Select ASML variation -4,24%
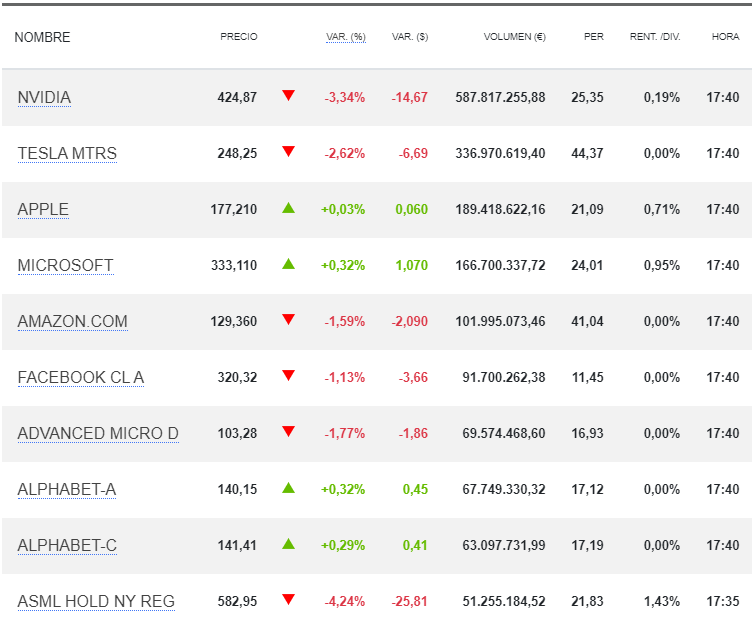753x636 pixels. [345, 601]
